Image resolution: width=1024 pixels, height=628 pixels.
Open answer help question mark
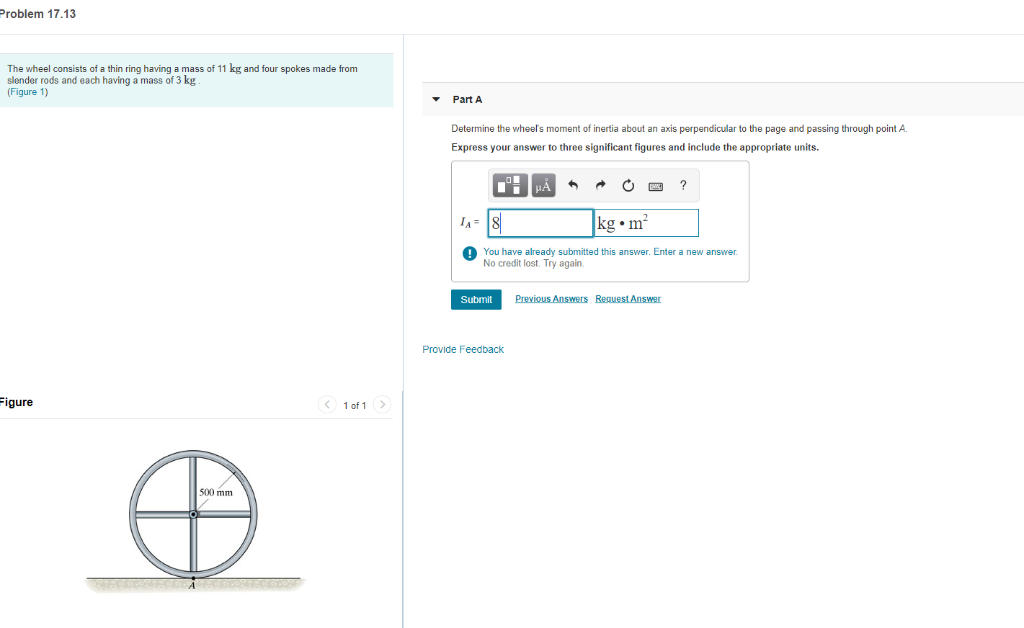[x=683, y=185]
